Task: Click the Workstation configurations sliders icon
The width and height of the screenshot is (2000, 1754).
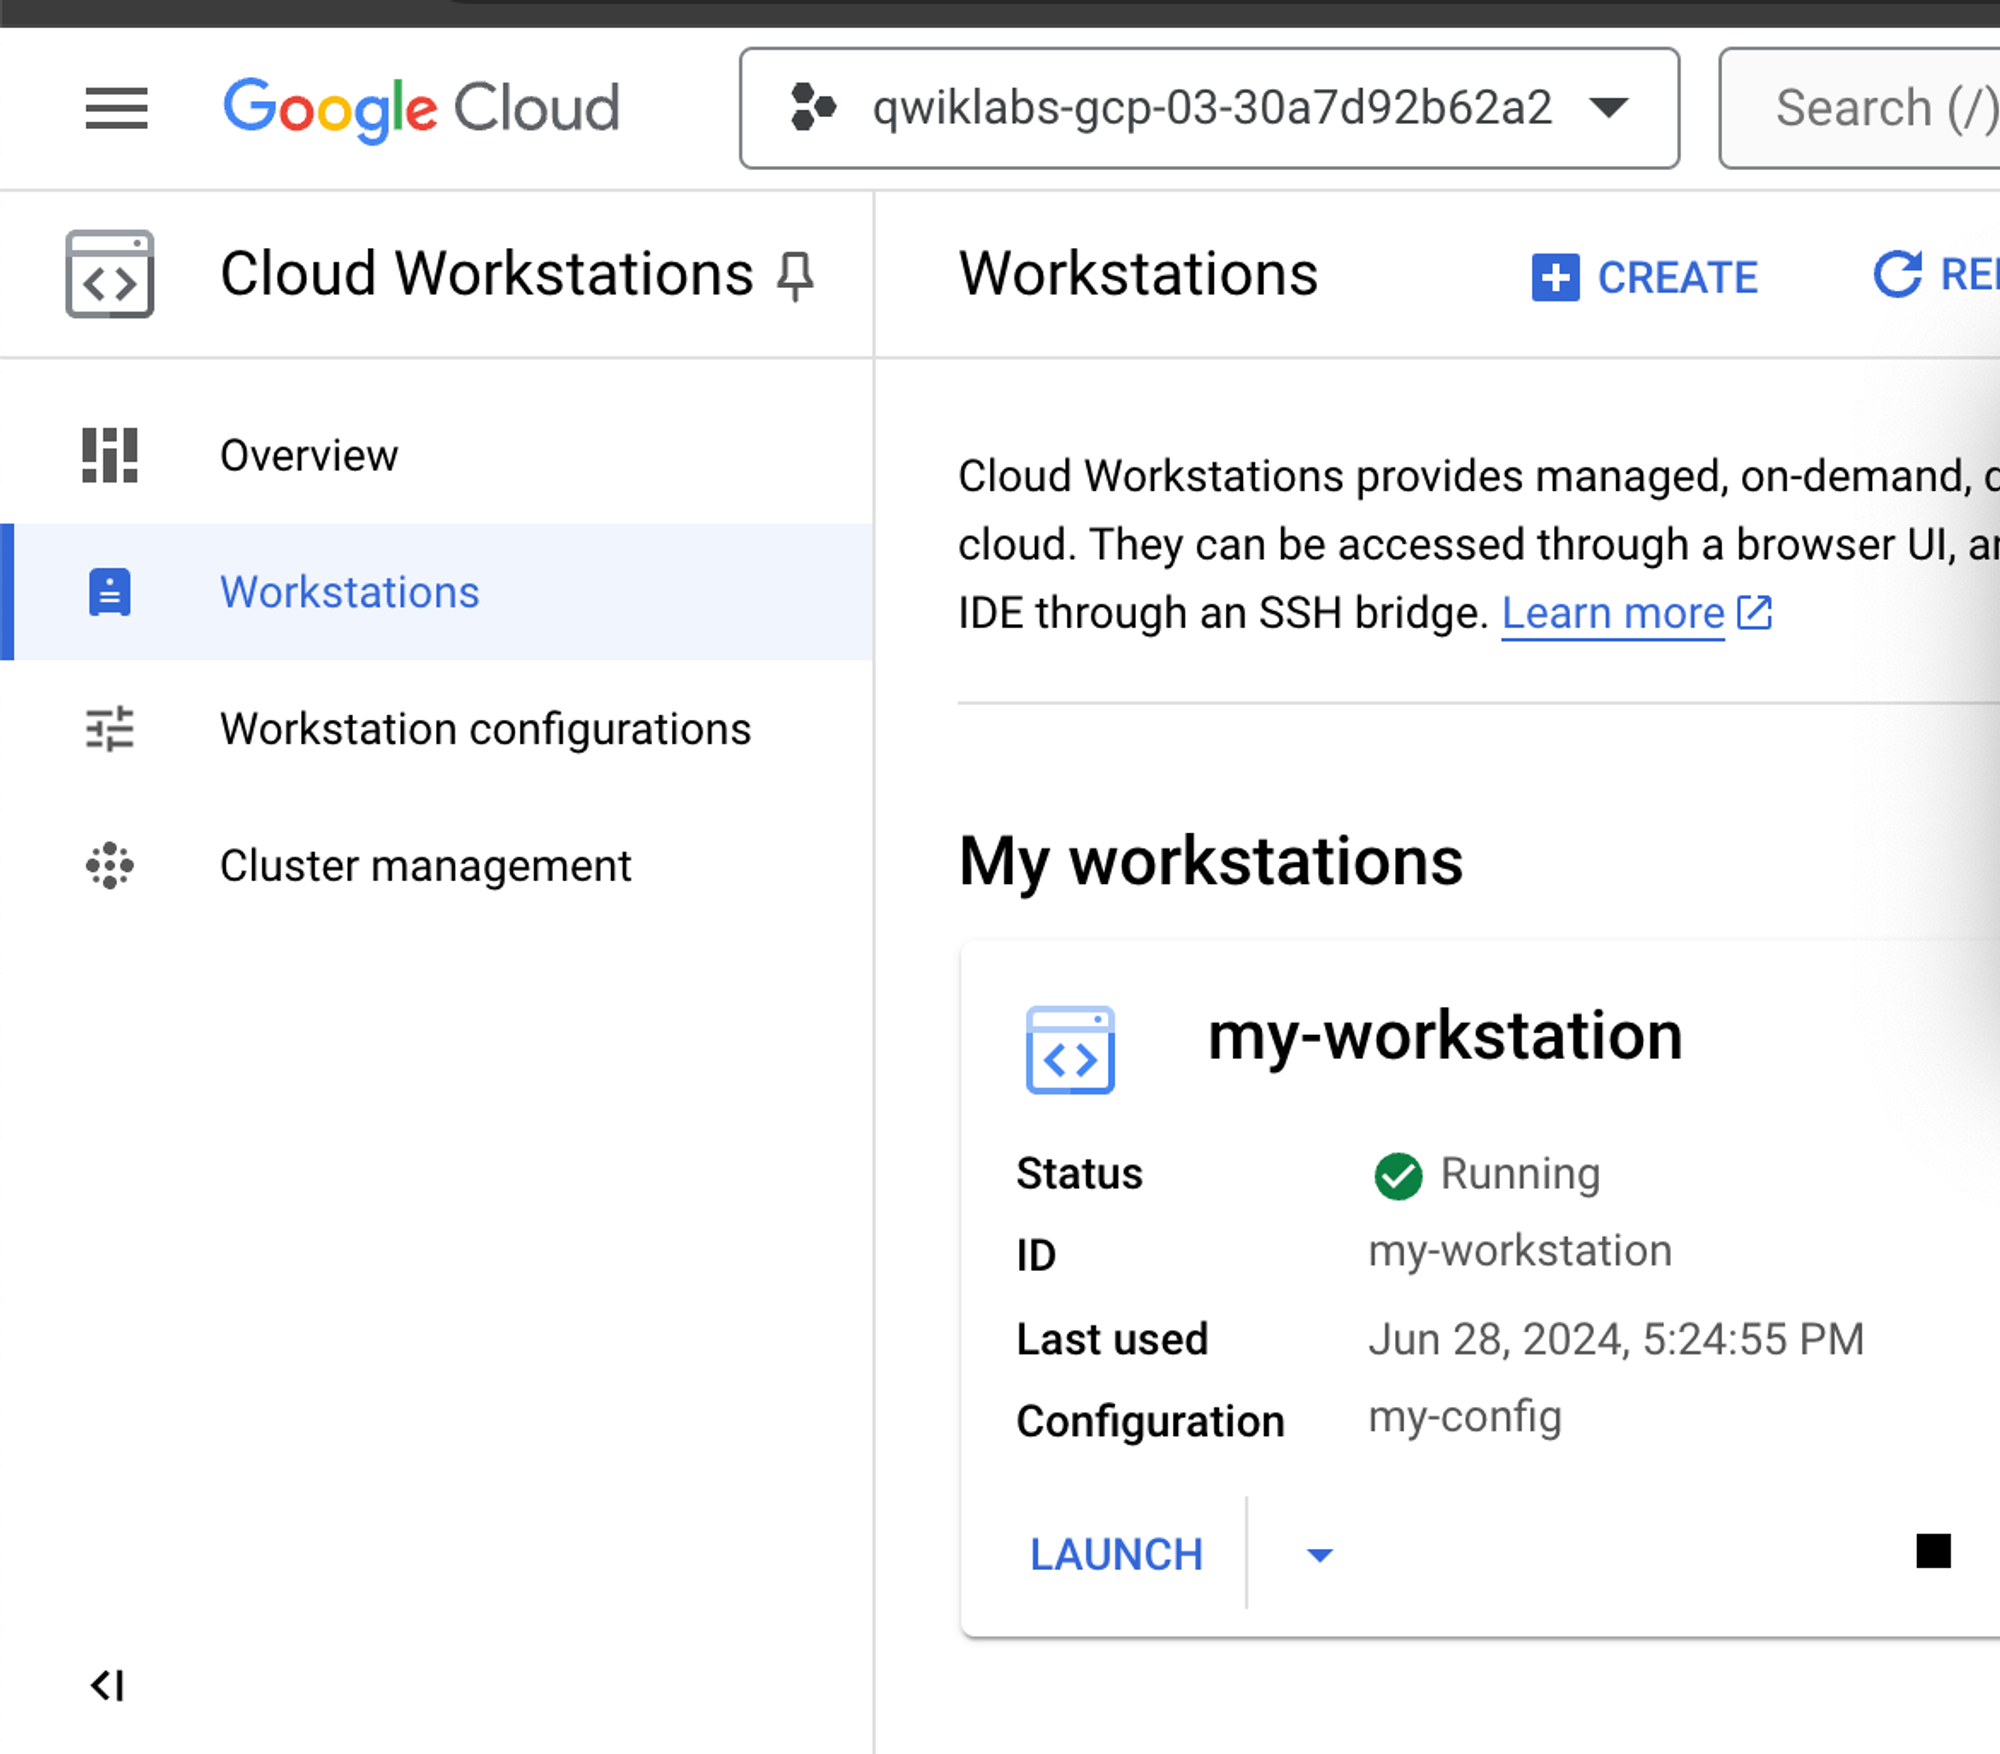Action: [x=109, y=729]
